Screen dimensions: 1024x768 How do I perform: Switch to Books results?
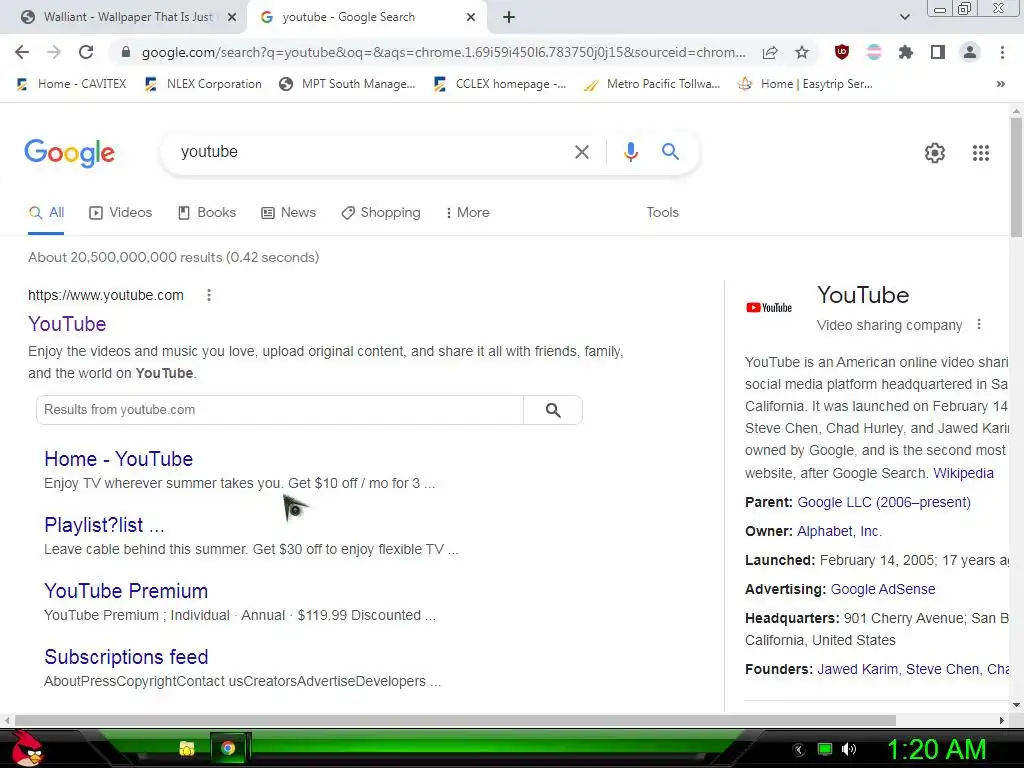click(x=206, y=212)
